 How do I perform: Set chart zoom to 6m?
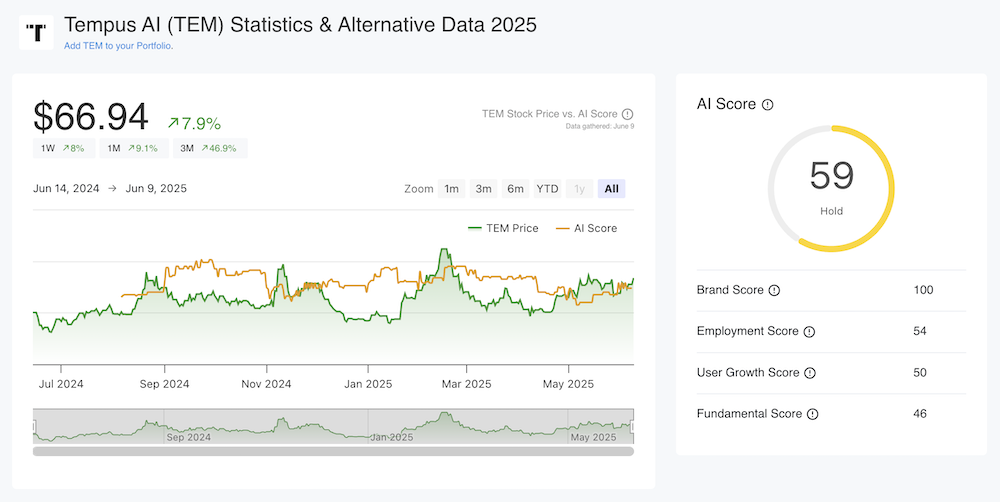pyautogui.click(x=515, y=189)
